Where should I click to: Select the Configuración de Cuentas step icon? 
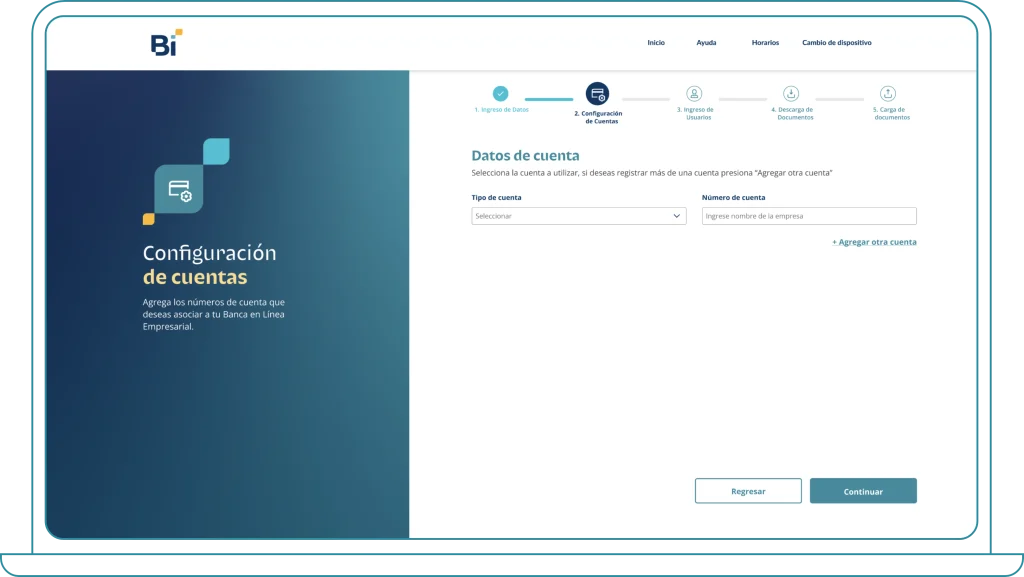(597, 94)
